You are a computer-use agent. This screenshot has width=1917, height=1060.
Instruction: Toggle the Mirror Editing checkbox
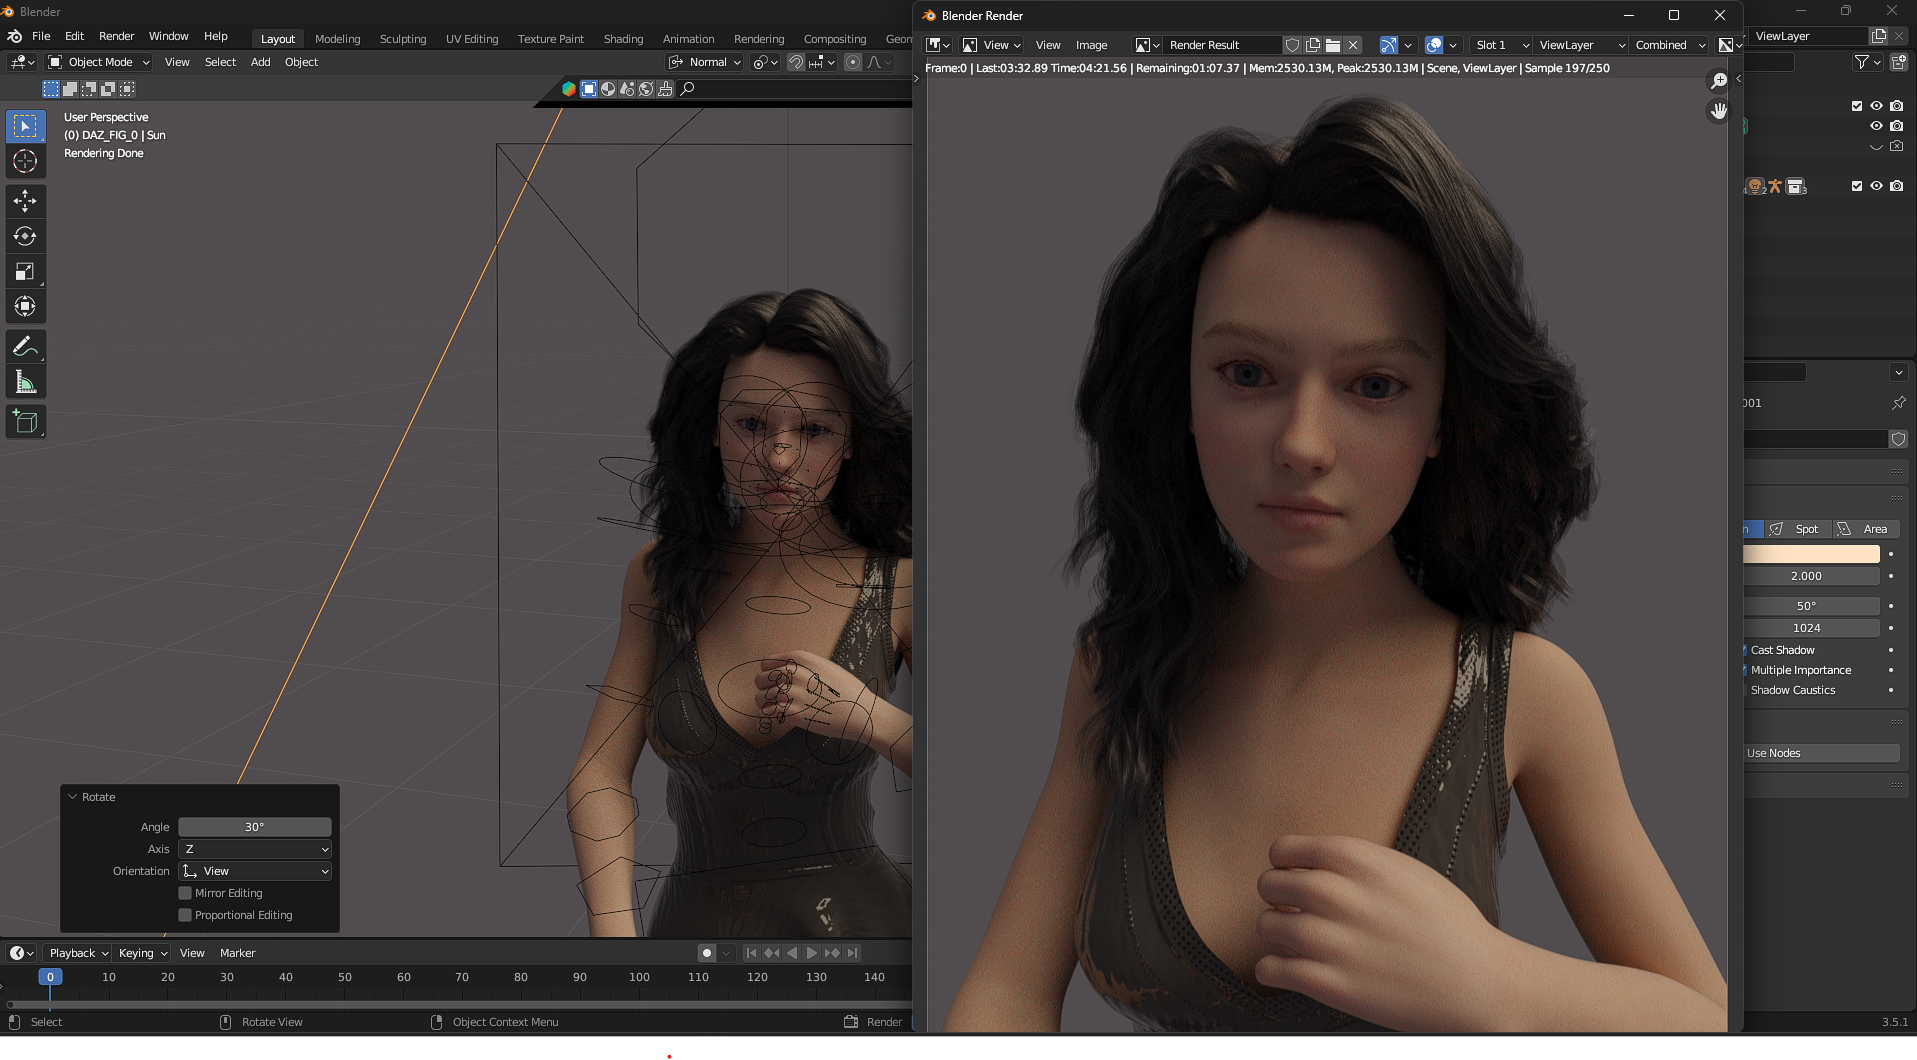click(185, 893)
